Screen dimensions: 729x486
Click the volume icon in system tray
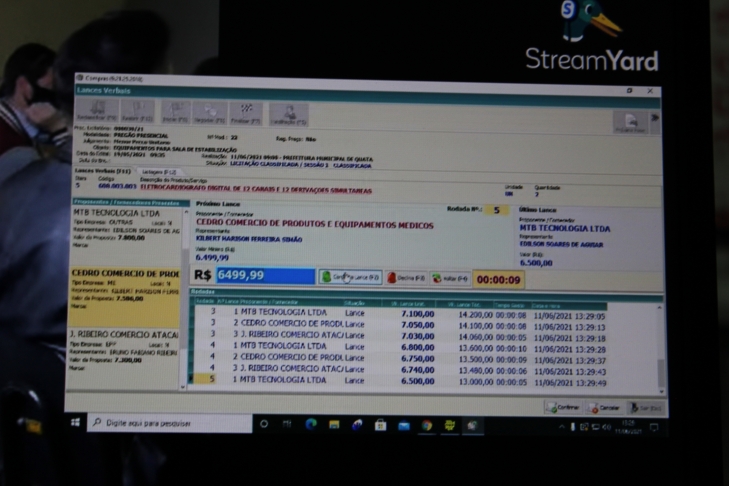pos(607,427)
